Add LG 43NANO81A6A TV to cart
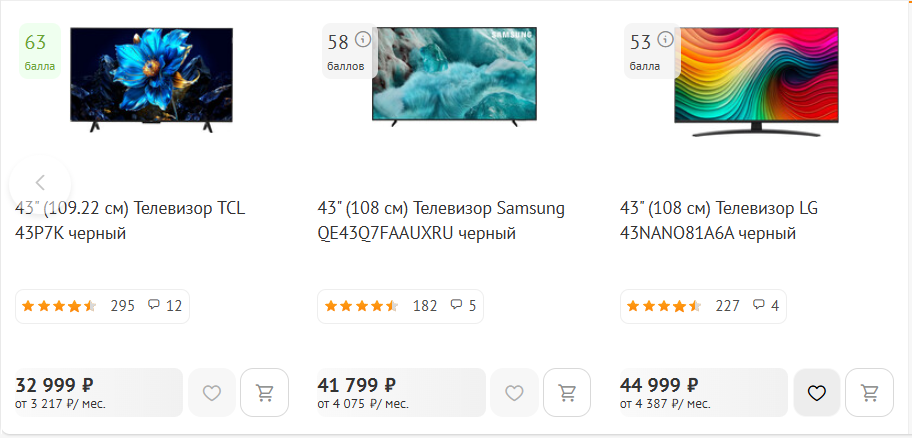The image size is (912, 438). pos(869,393)
